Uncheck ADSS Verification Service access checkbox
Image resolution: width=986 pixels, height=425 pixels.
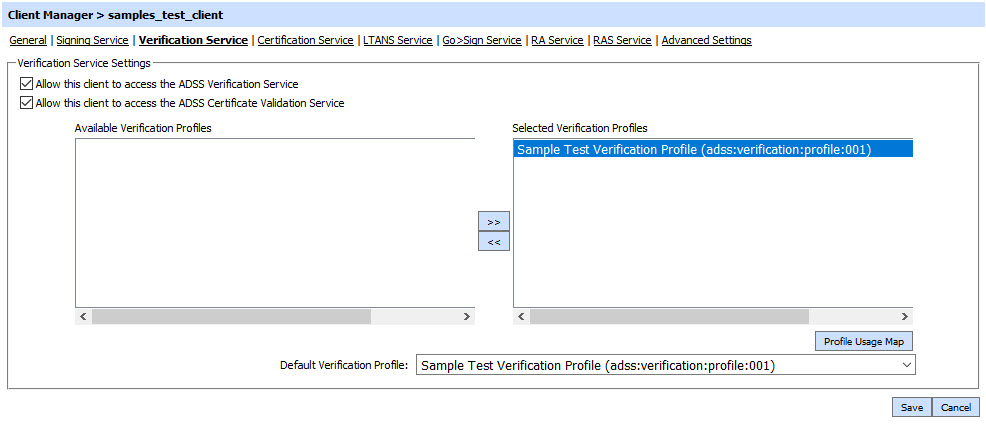26,84
